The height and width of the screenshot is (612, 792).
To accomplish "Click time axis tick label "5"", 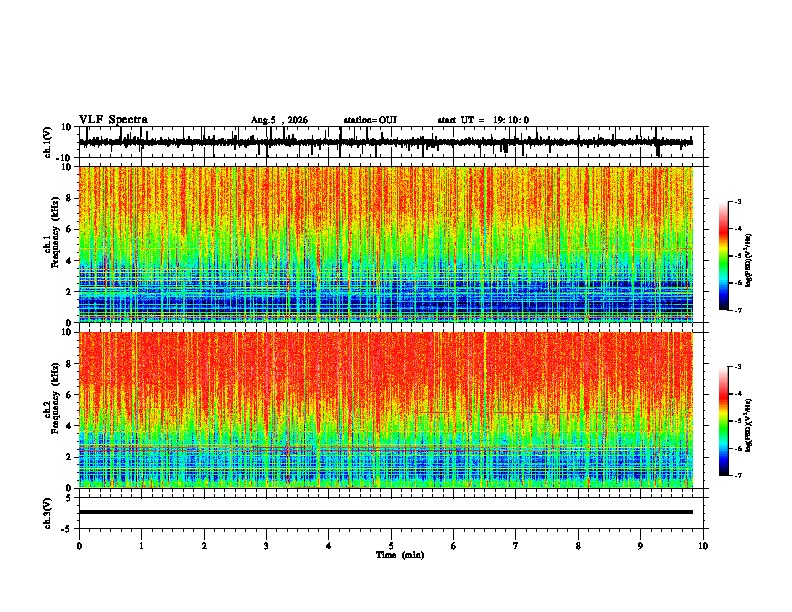I will pyautogui.click(x=391, y=546).
